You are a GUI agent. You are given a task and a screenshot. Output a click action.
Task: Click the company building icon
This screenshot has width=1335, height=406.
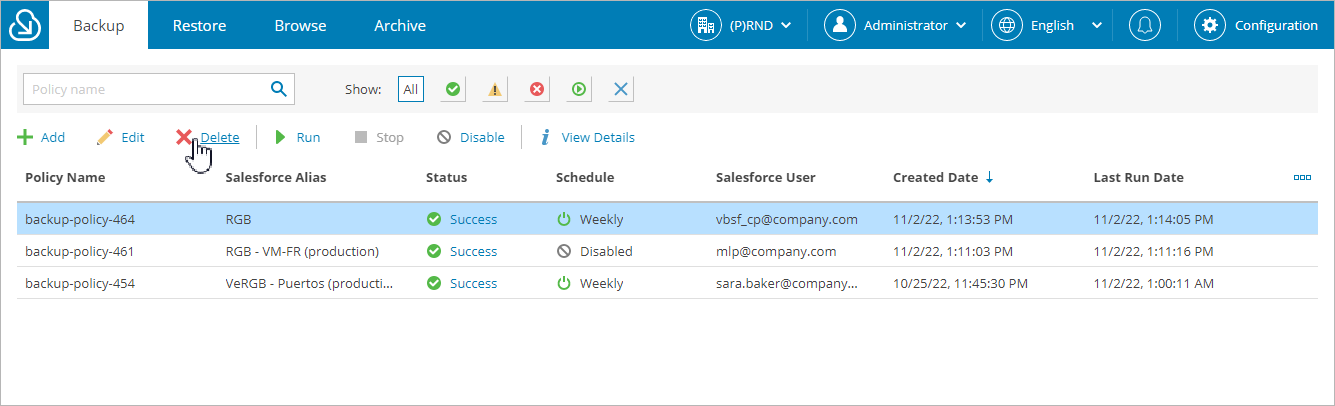[x=706, y=25]
